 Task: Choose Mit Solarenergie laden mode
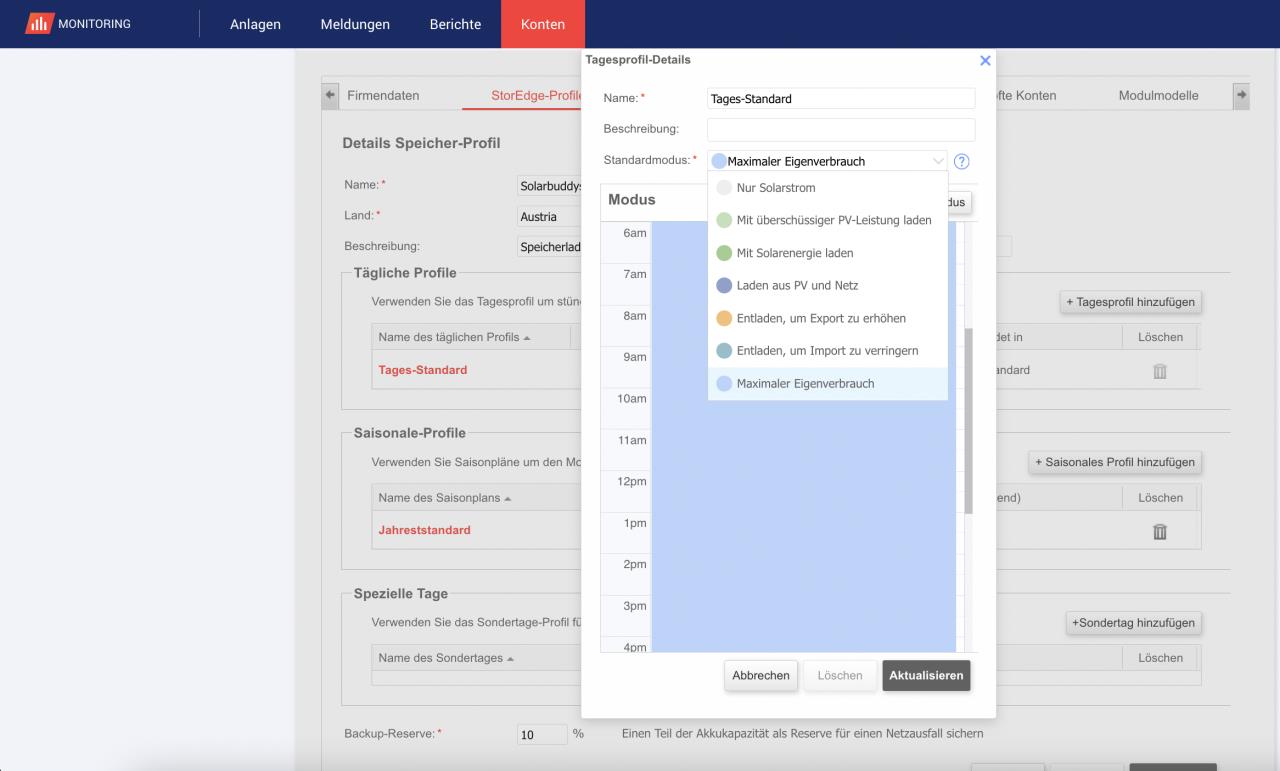click(x=827, y=253)
